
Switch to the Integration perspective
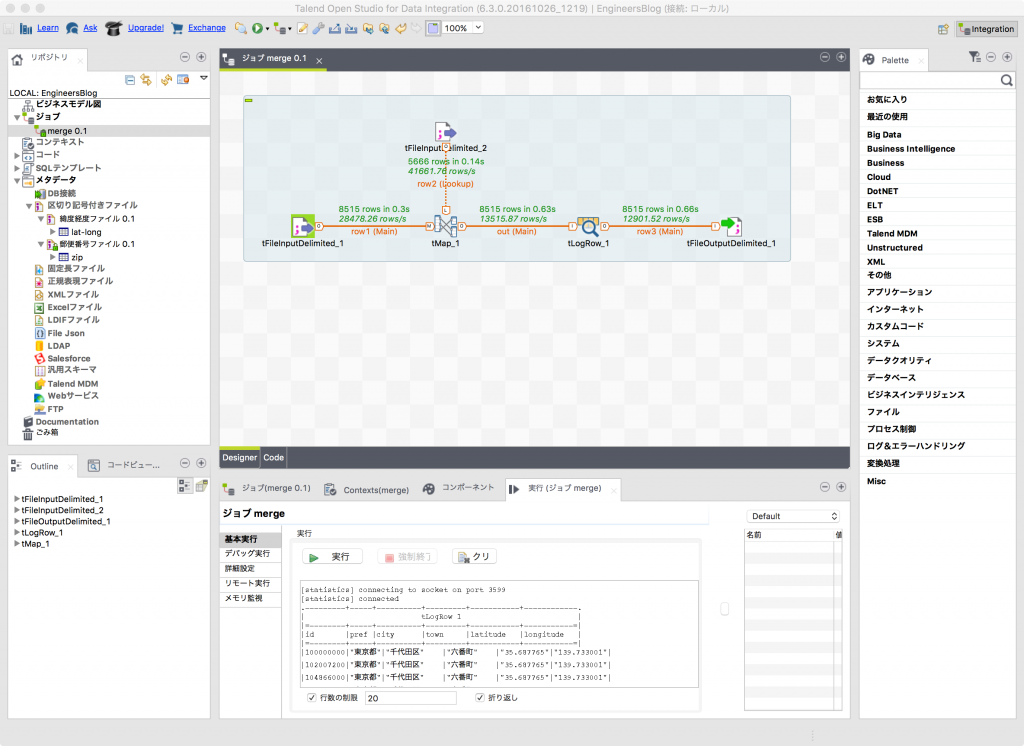tap(986, 29)
